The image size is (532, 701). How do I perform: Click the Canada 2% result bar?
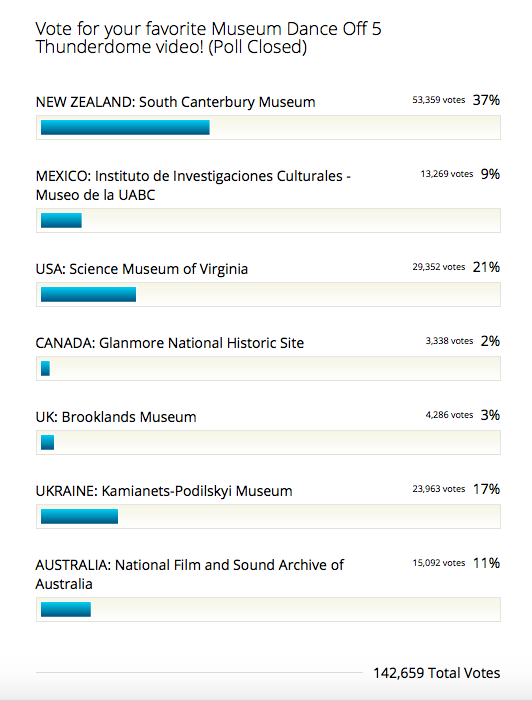(268, 368)
